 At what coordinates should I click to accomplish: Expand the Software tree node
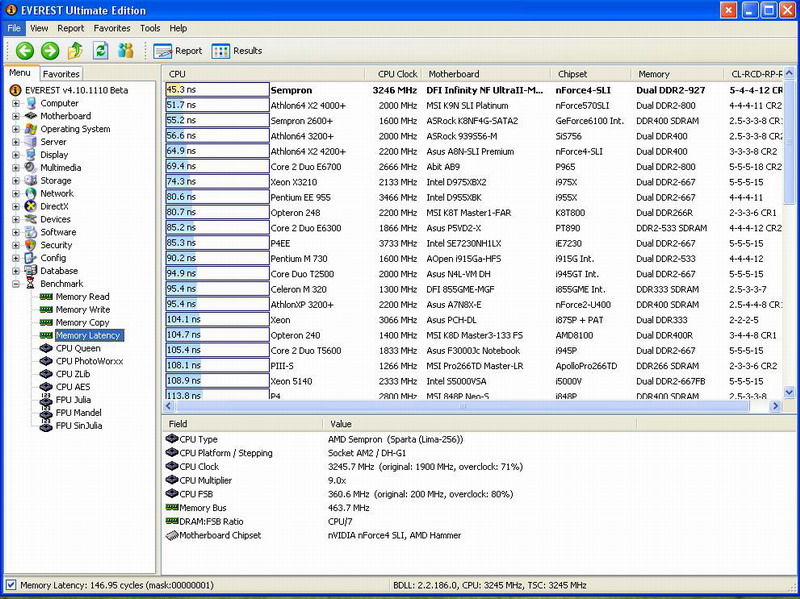pyautogui.click(x=16, y=232)
